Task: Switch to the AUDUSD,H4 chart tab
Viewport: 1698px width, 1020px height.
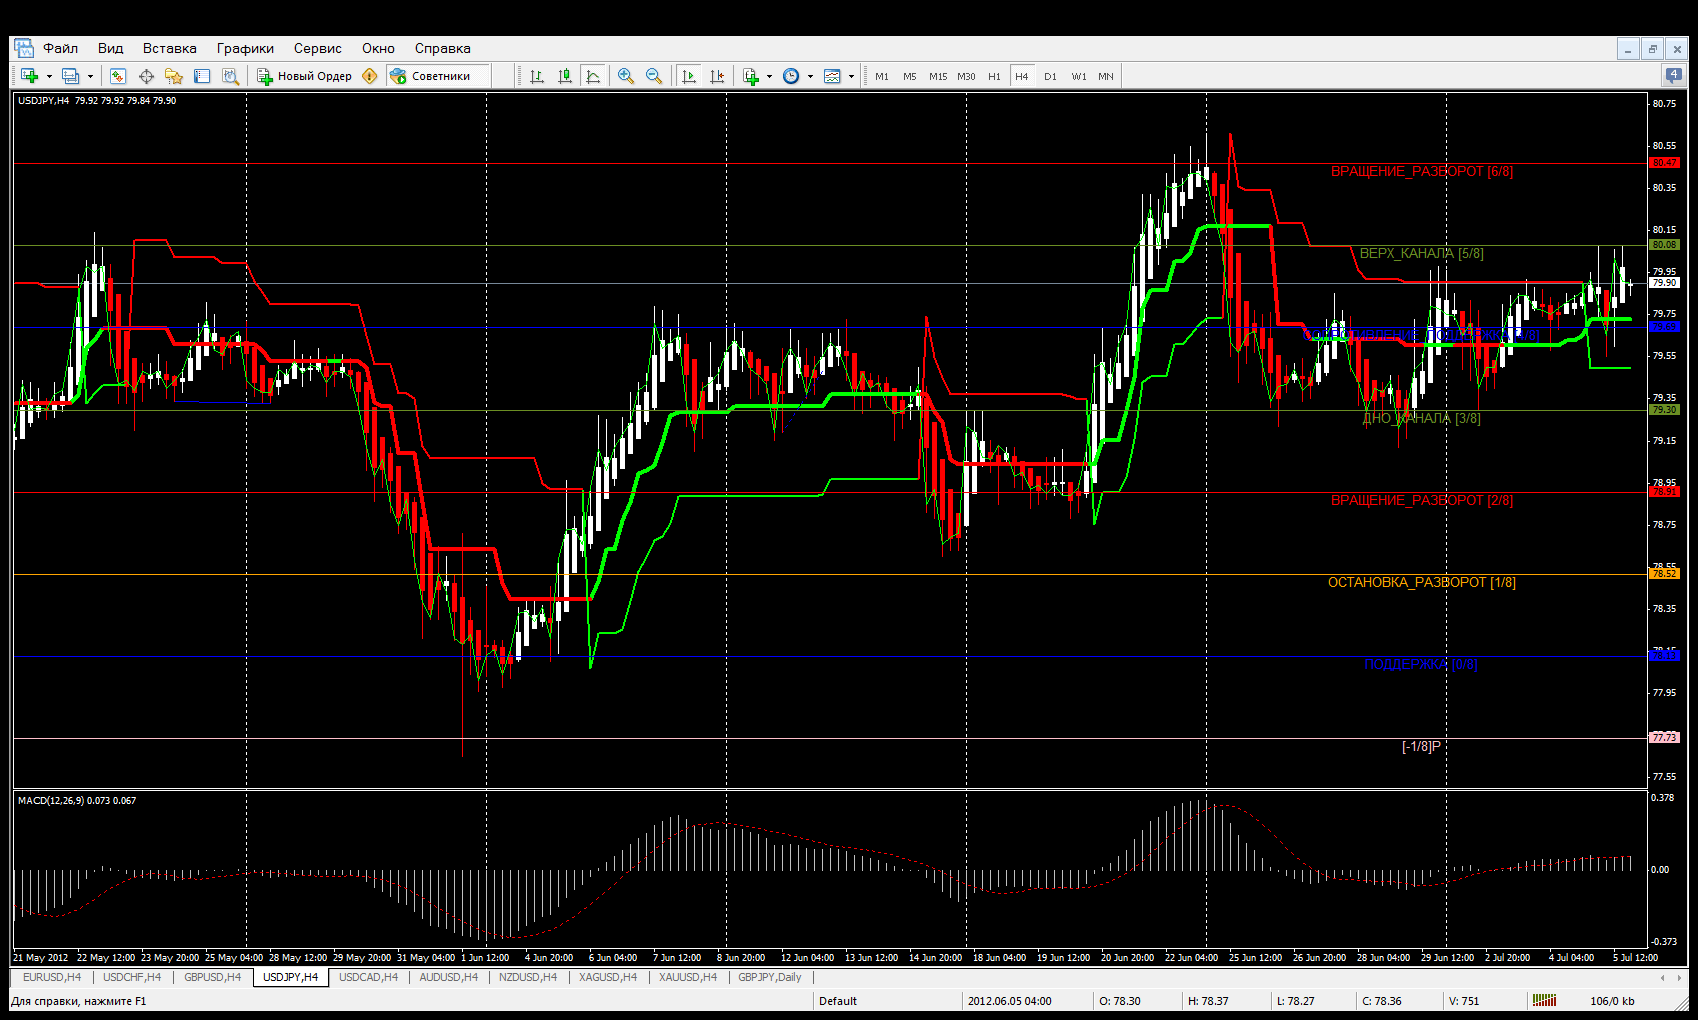Action: (x=449, y=977)
